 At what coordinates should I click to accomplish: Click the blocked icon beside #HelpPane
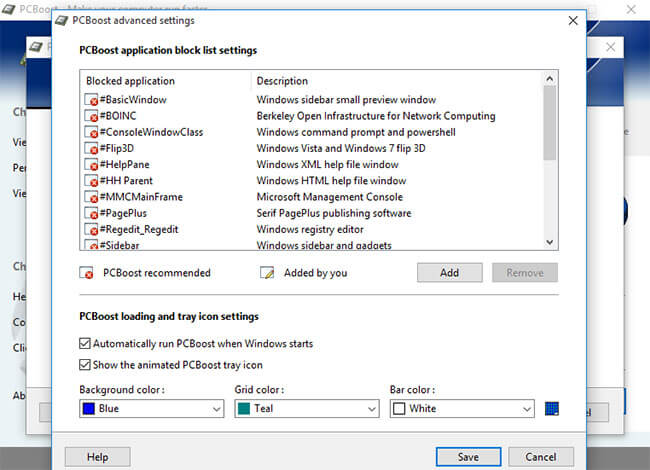pos(91,165)
